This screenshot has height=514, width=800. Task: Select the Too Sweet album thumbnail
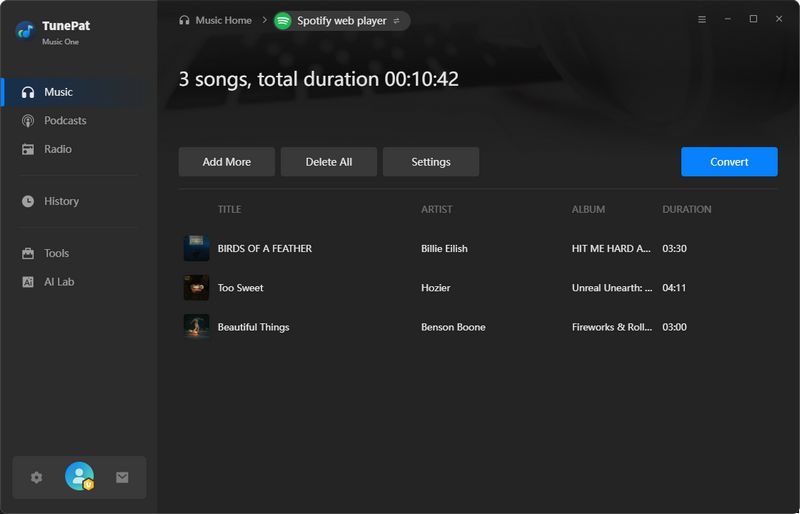(x=196, y=287)
